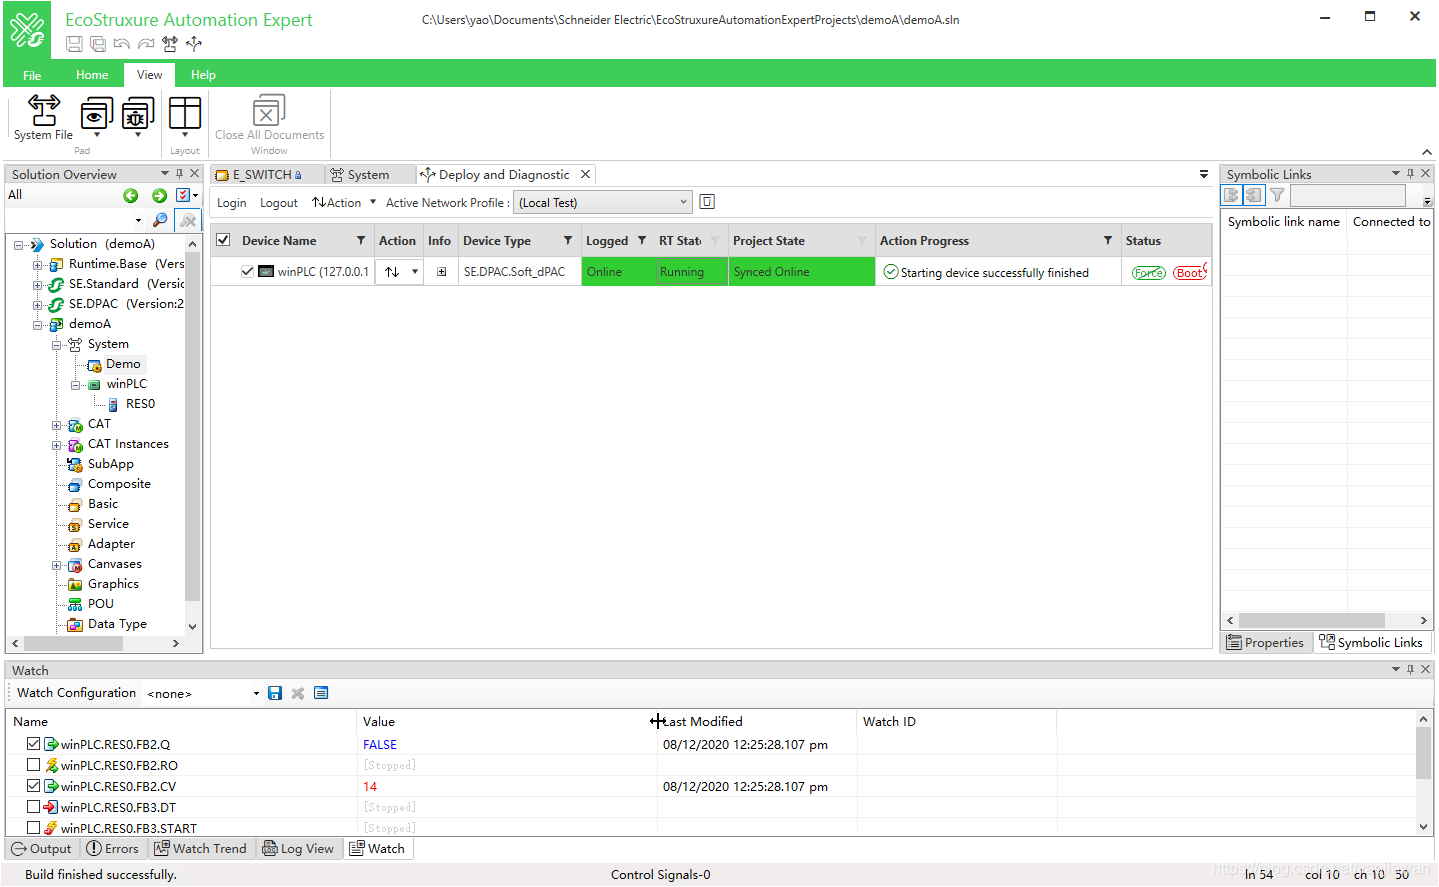The width and height of the screenshot is (1439, 887).
Task: Click the Save icon in quick access toolbar
Action: click(x=74, y=44)
